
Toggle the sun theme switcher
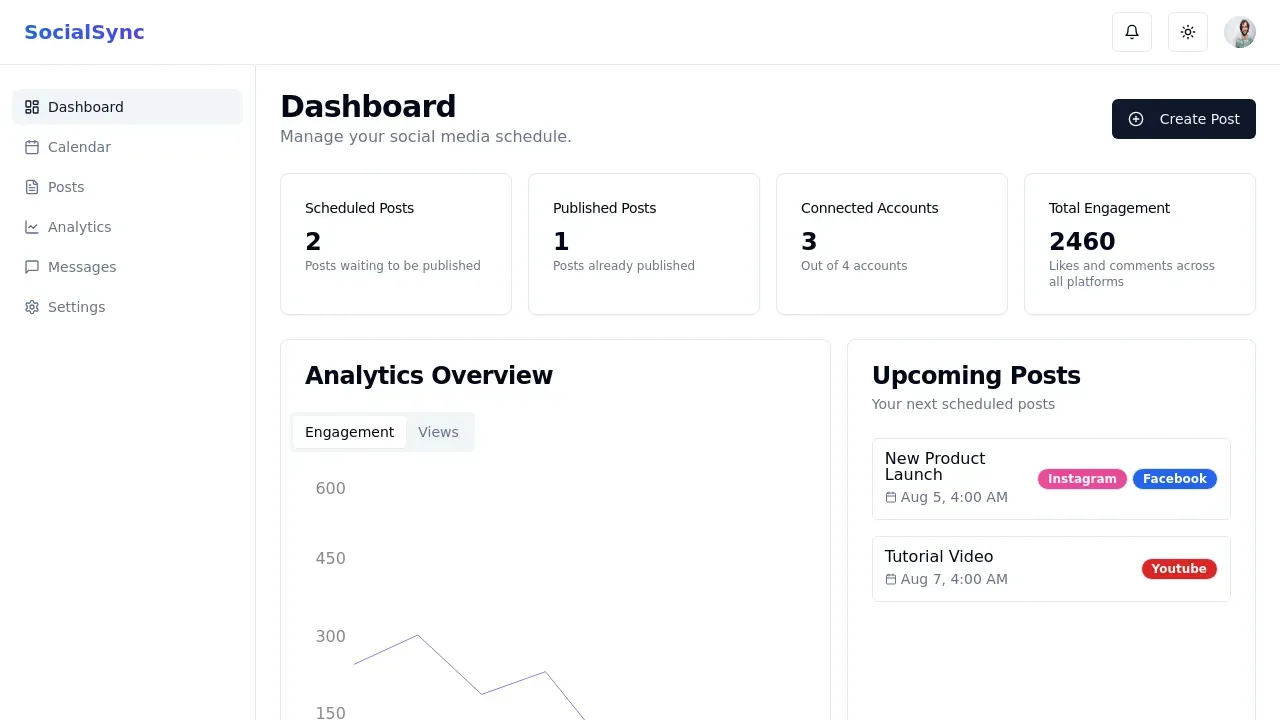[x=1187, y=31]
